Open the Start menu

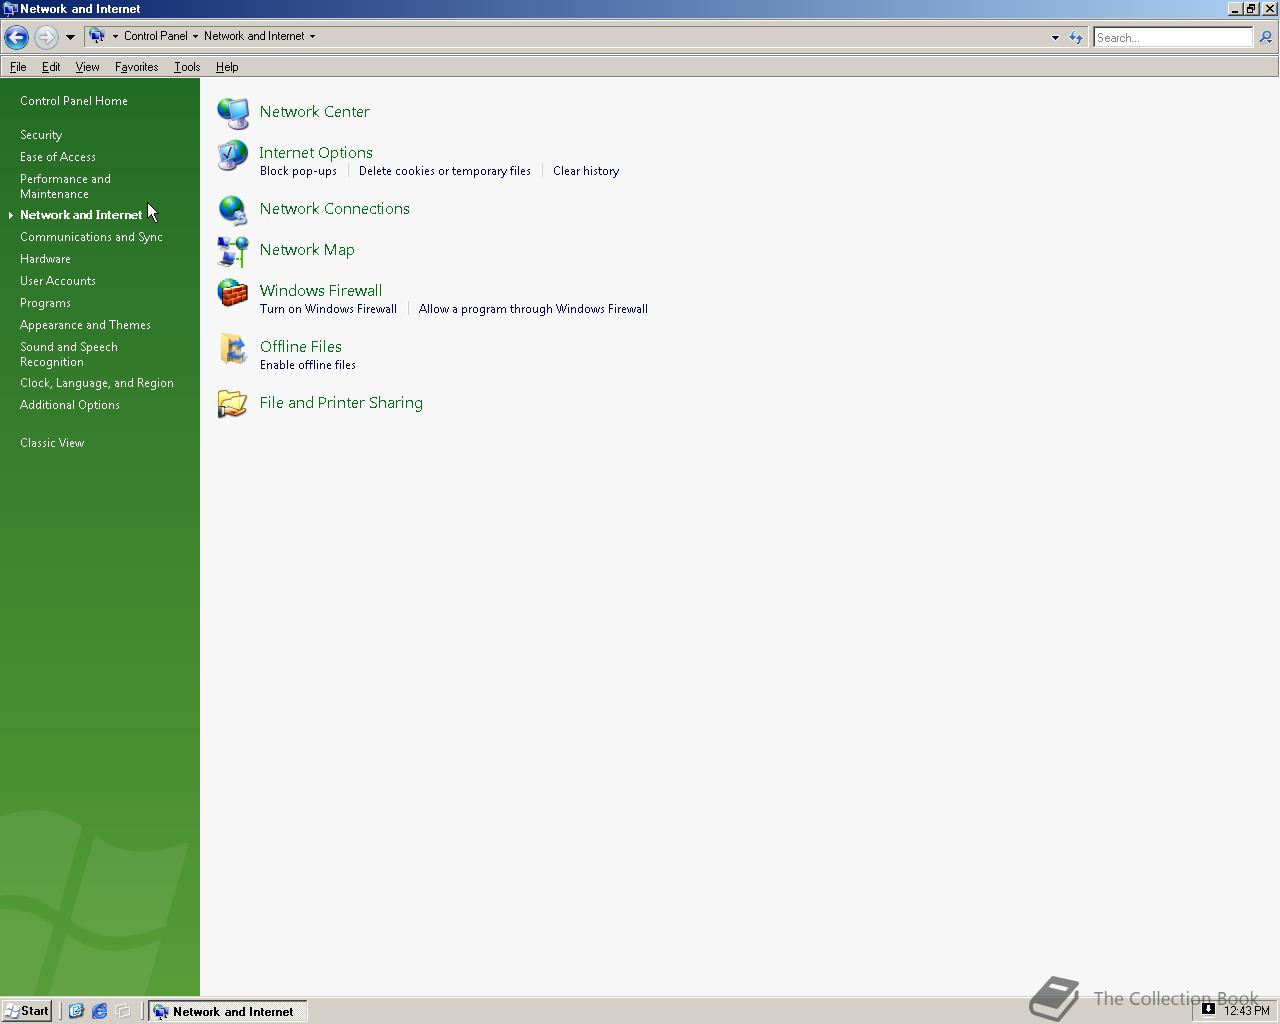(x=27, y=1011)
